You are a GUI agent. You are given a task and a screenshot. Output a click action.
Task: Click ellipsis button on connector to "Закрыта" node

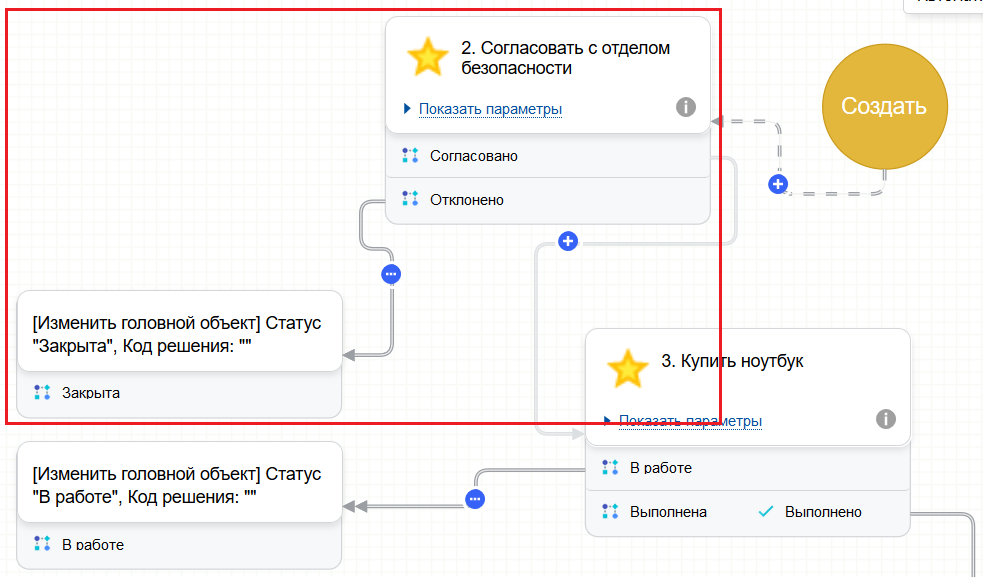pyautogui.click(x=391, y=273)
